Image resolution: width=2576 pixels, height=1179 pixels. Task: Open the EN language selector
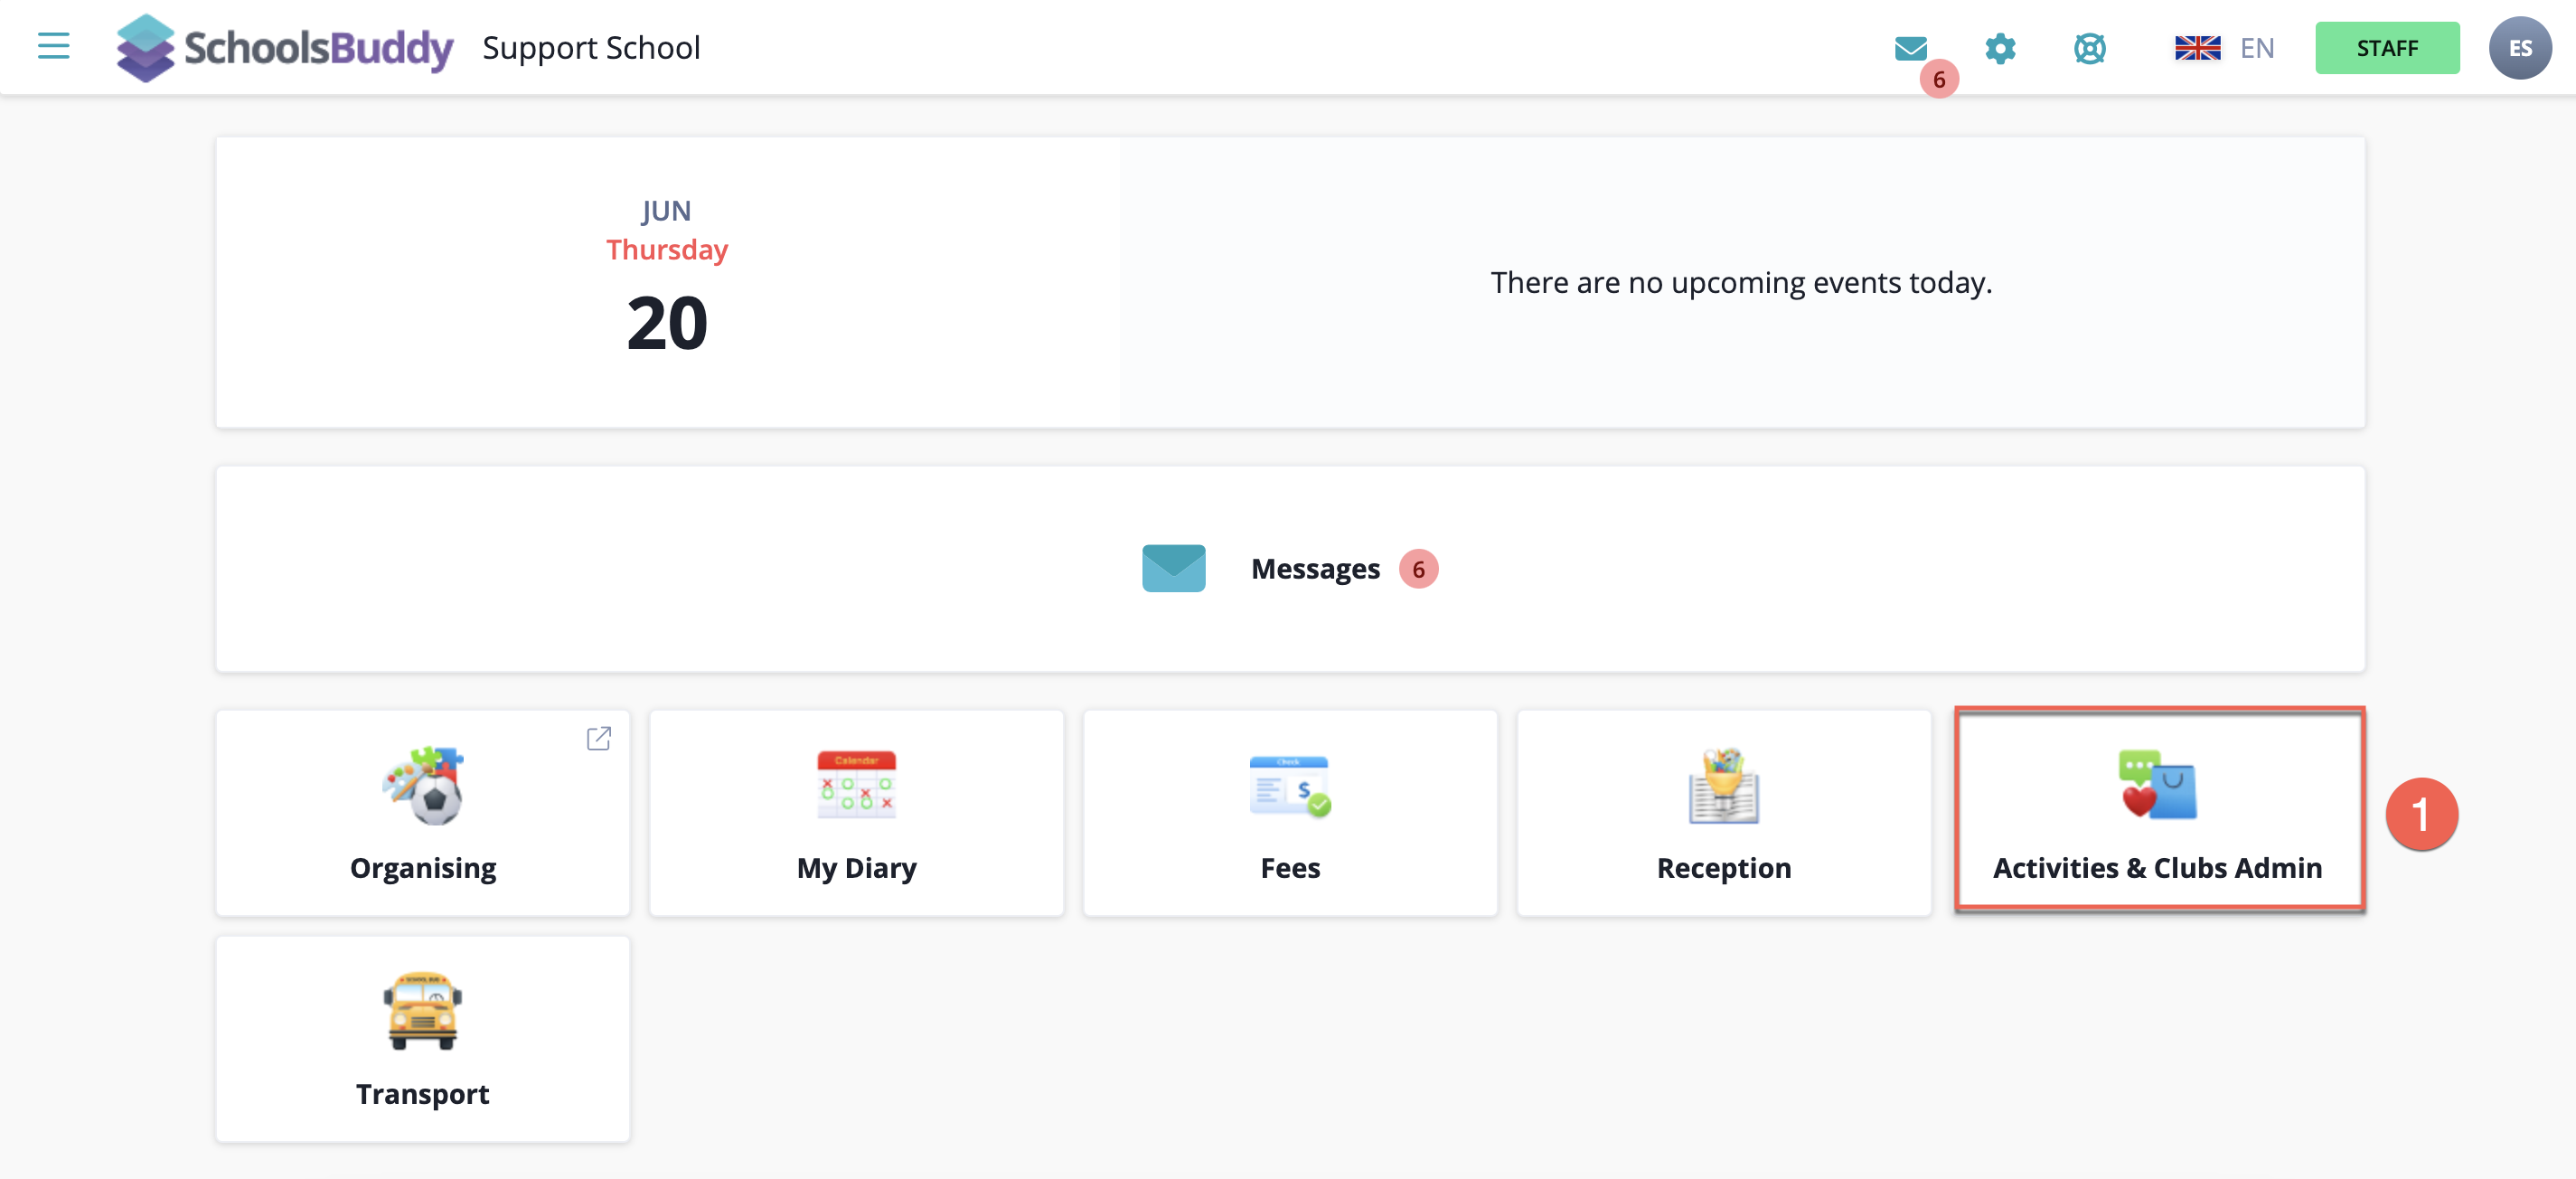pos(2256,48)
